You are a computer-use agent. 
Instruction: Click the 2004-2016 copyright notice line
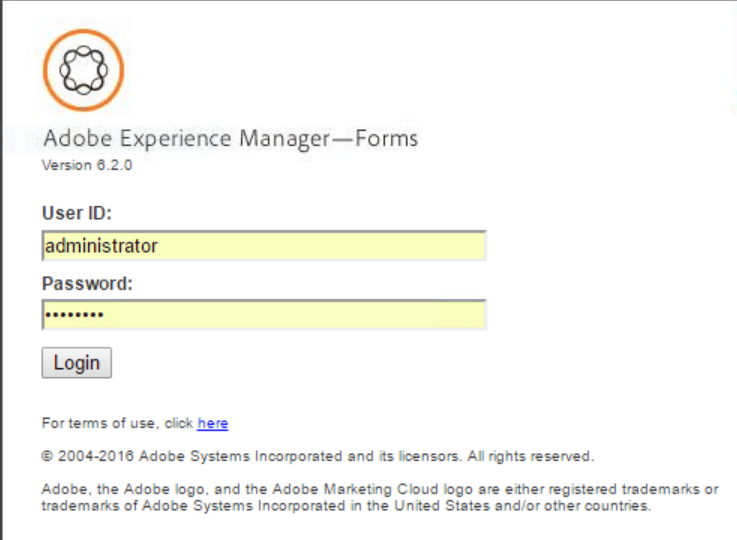(318, 456)
